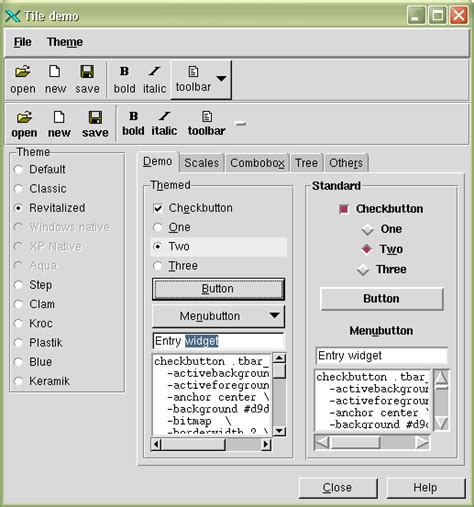The height and width of the screenshot is (507, 474).
Task: Click the Themed text box scroll down arrow
Action: 279,430
